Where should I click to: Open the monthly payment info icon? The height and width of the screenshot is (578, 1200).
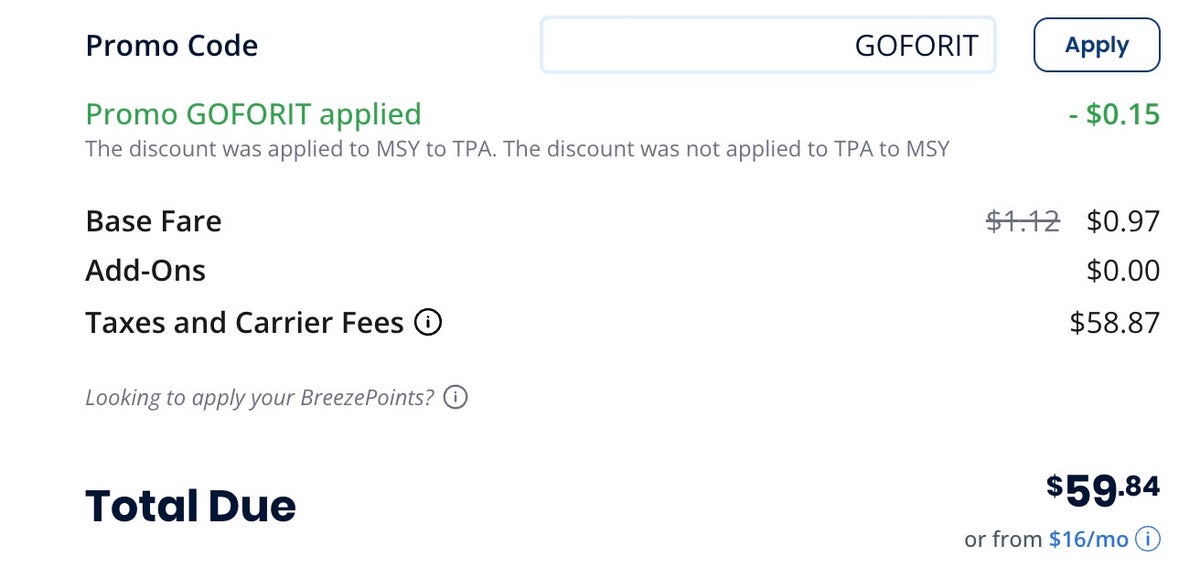pyautogui.click(x=1148, y=540)
